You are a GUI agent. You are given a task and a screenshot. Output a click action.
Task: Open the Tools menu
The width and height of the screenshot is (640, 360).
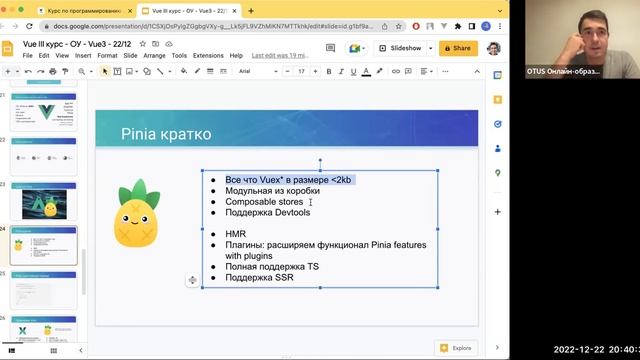[x=179, y=56]
